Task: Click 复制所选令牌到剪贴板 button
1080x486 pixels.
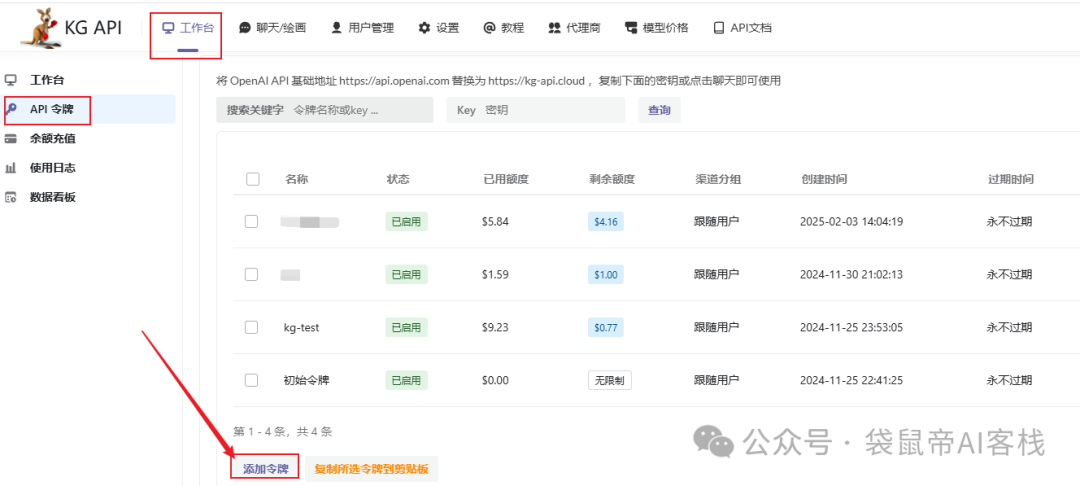Action: 371,469
